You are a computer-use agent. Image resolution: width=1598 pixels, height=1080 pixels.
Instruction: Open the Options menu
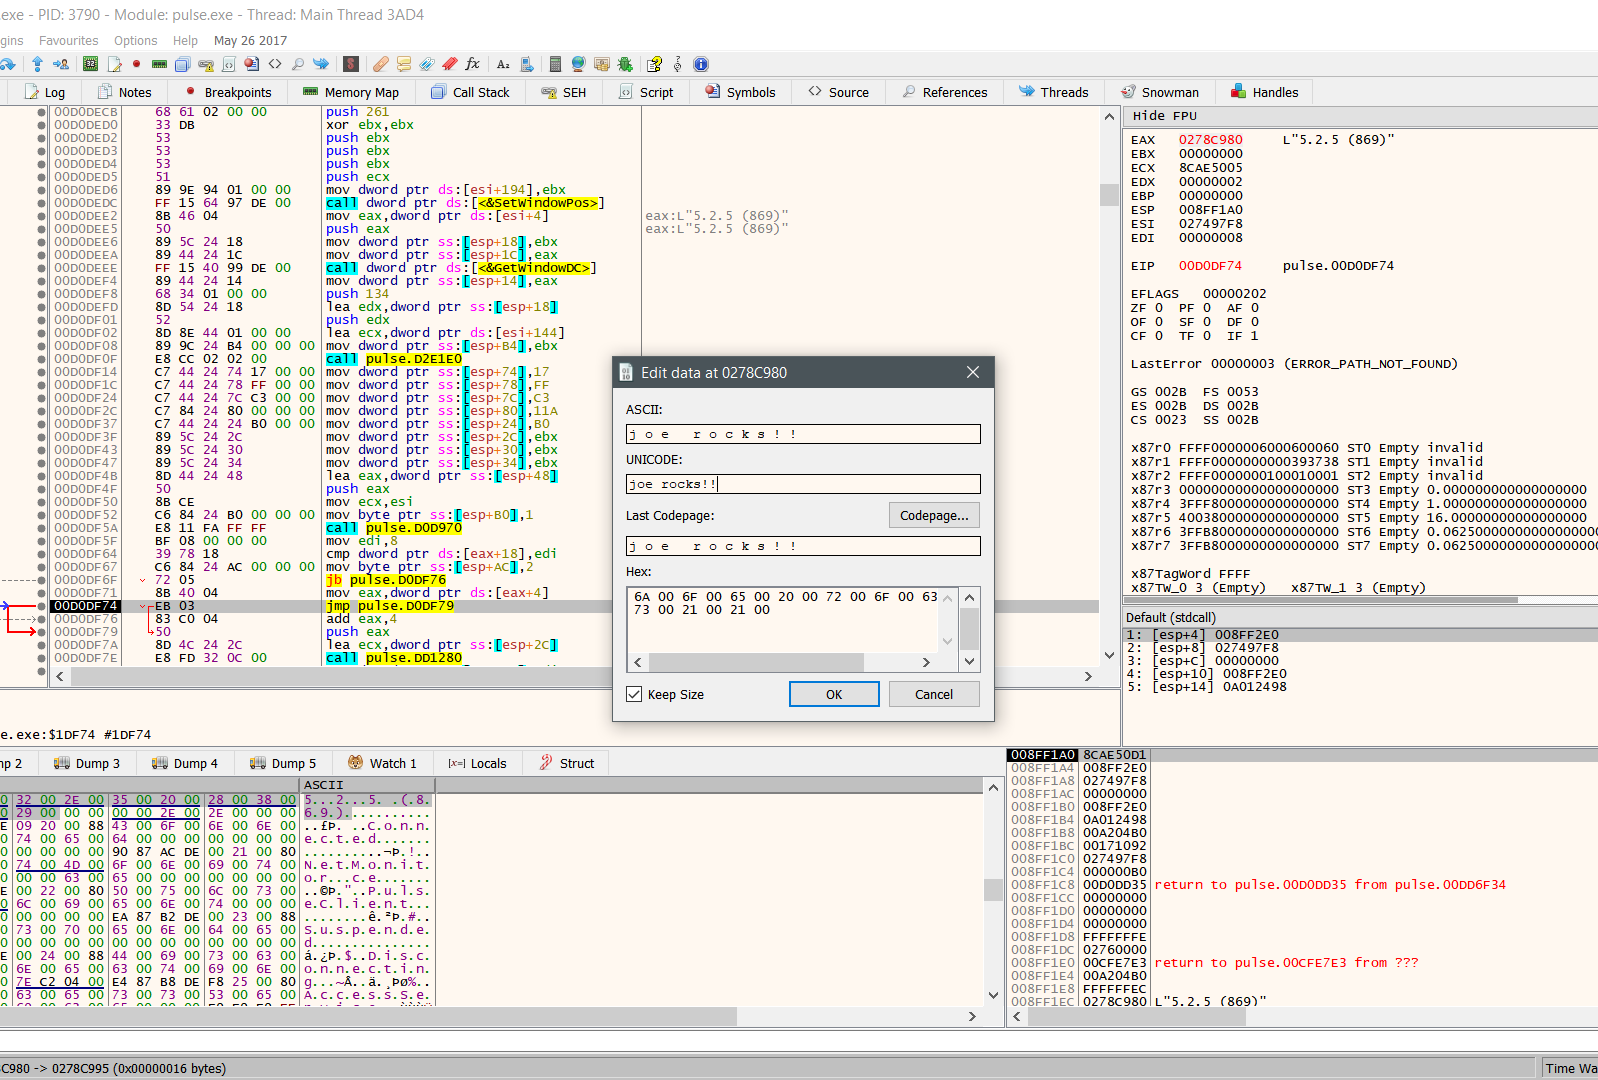tap(135, 41)
